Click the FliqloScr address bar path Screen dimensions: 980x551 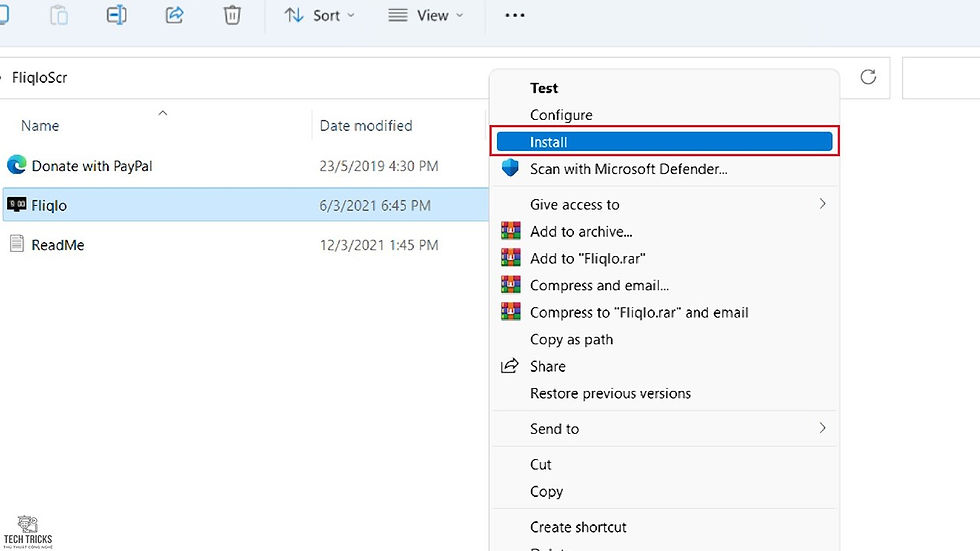pyautogui.click(x=39, y=77)
